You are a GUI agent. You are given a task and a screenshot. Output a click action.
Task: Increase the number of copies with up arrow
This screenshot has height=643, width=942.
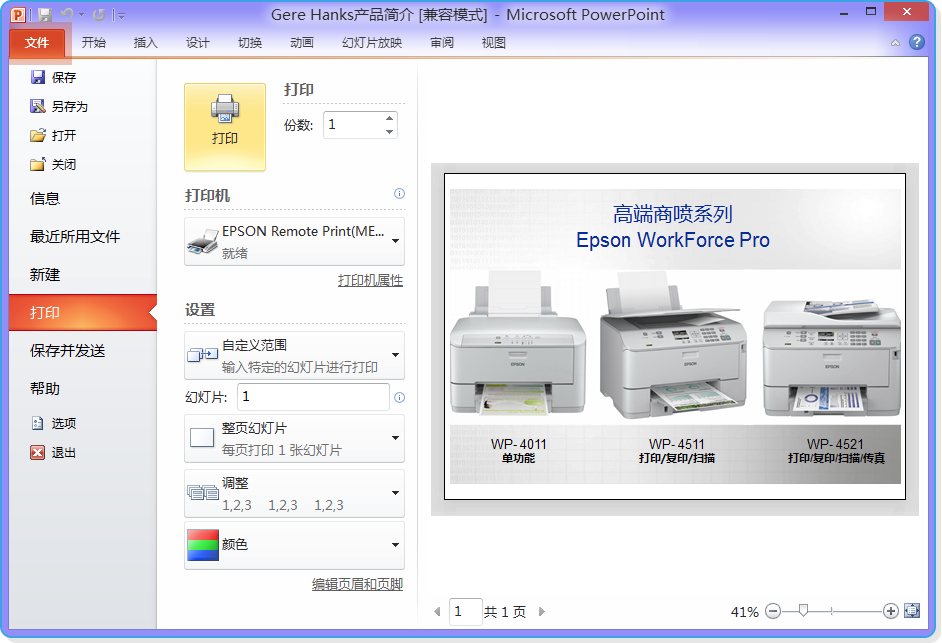(x=389, y=119)
